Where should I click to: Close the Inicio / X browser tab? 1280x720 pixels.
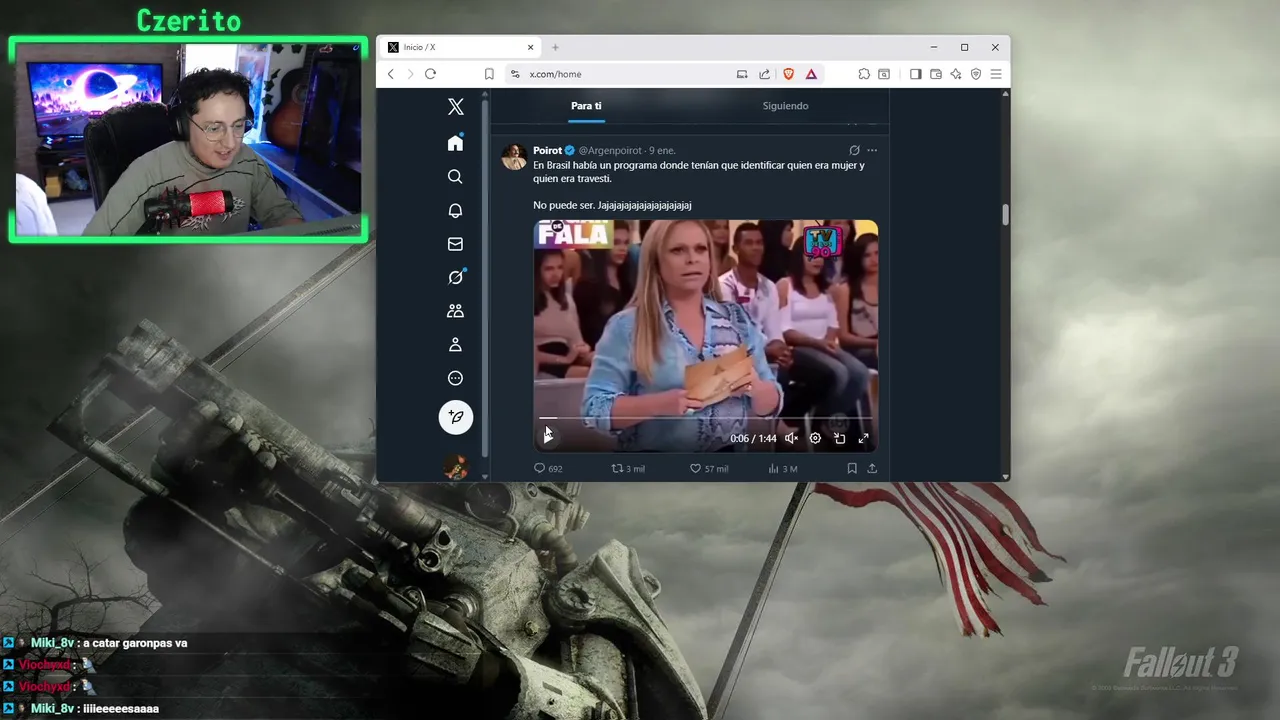coord(531,47)
